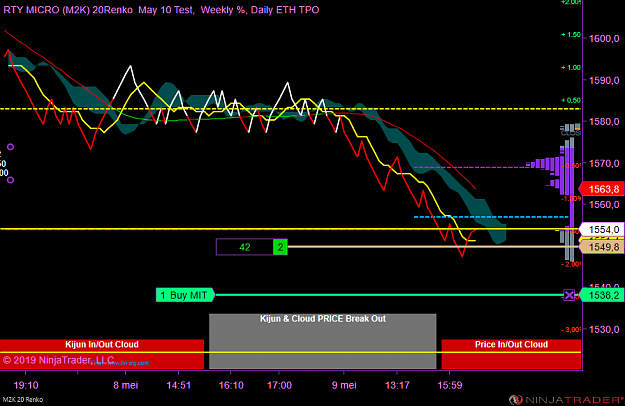Click the 'M2K 20 Renko' chart tab label
This screenshot has width=625, height=406.
click(x=23, y=400)
